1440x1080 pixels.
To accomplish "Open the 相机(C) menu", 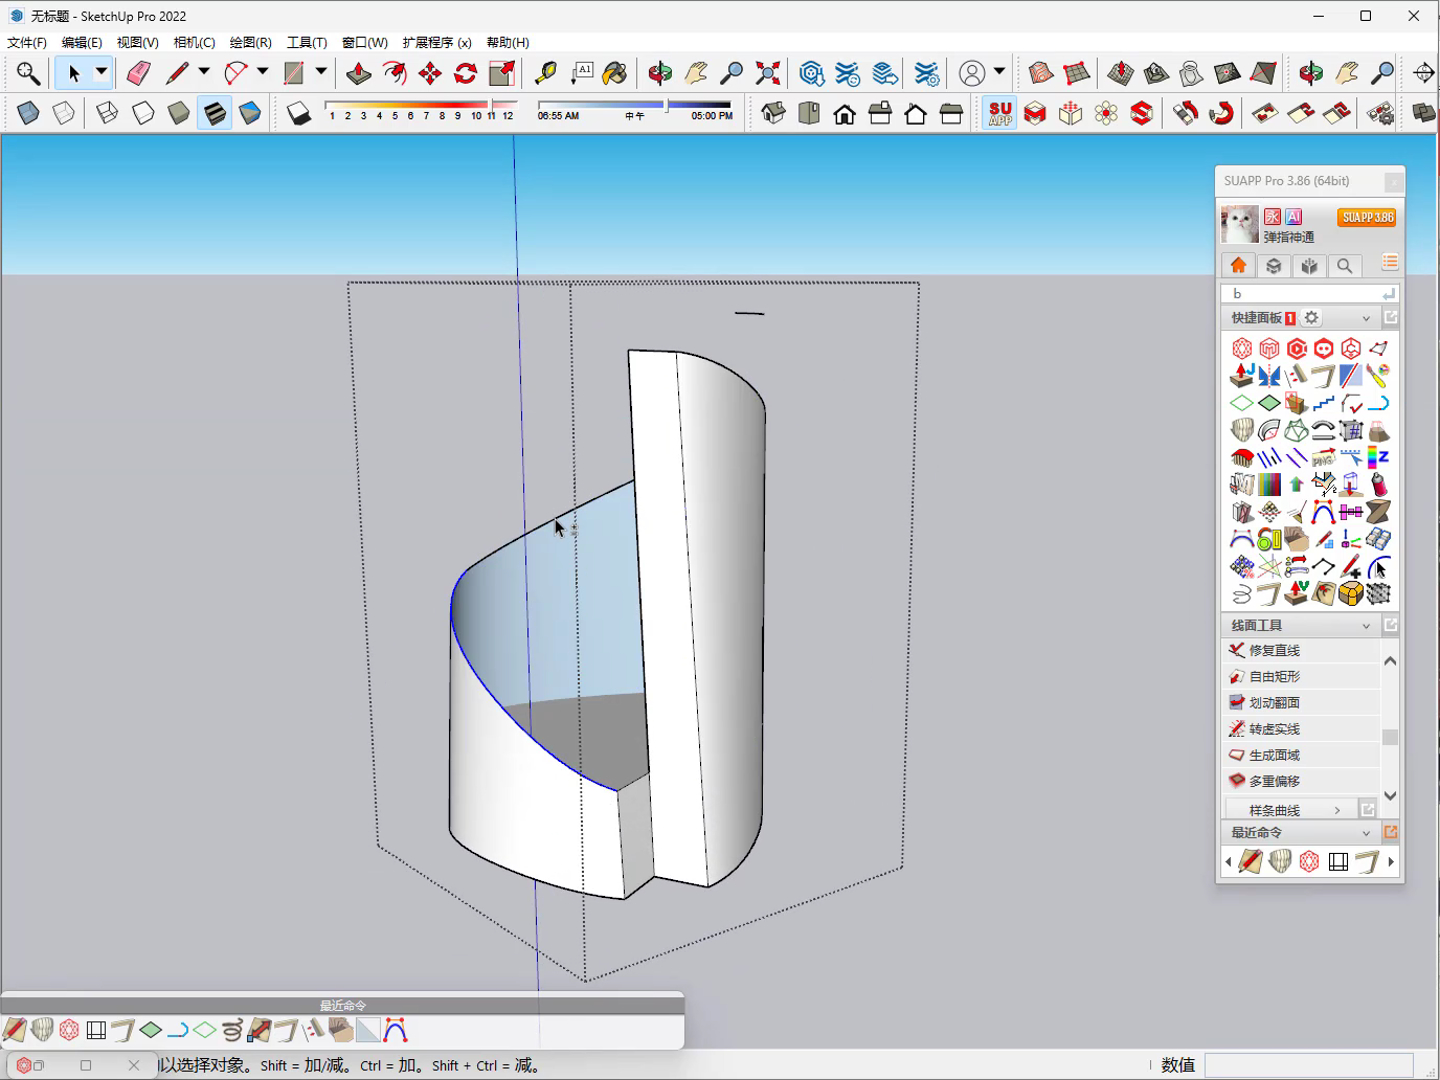I will pos(194,42).
